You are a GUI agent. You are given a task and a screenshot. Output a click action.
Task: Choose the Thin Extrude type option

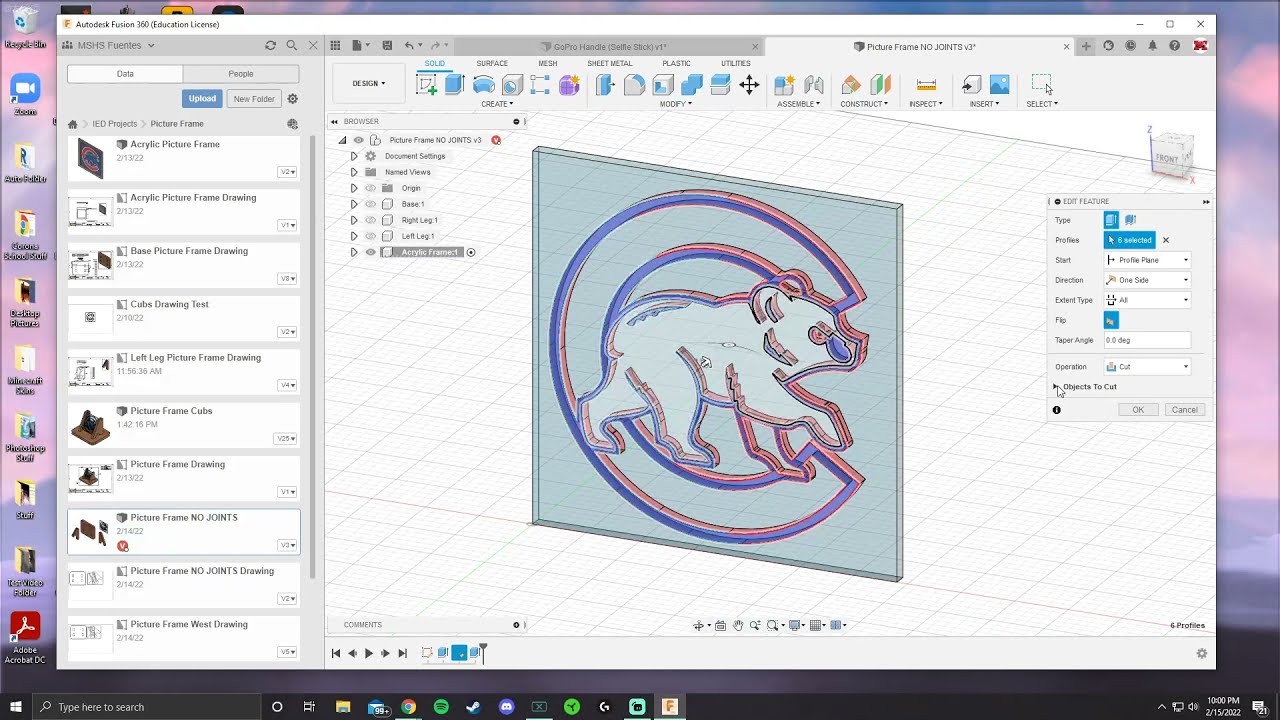click(1130, 220)
